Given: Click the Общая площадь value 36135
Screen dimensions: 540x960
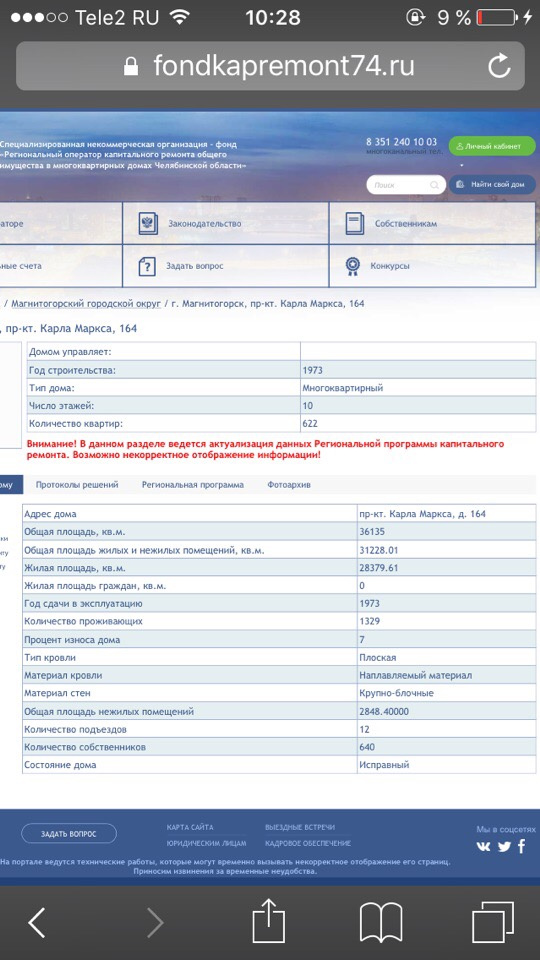Looking at the screenshot, I should pyautogui.click(x=372, y=532).
